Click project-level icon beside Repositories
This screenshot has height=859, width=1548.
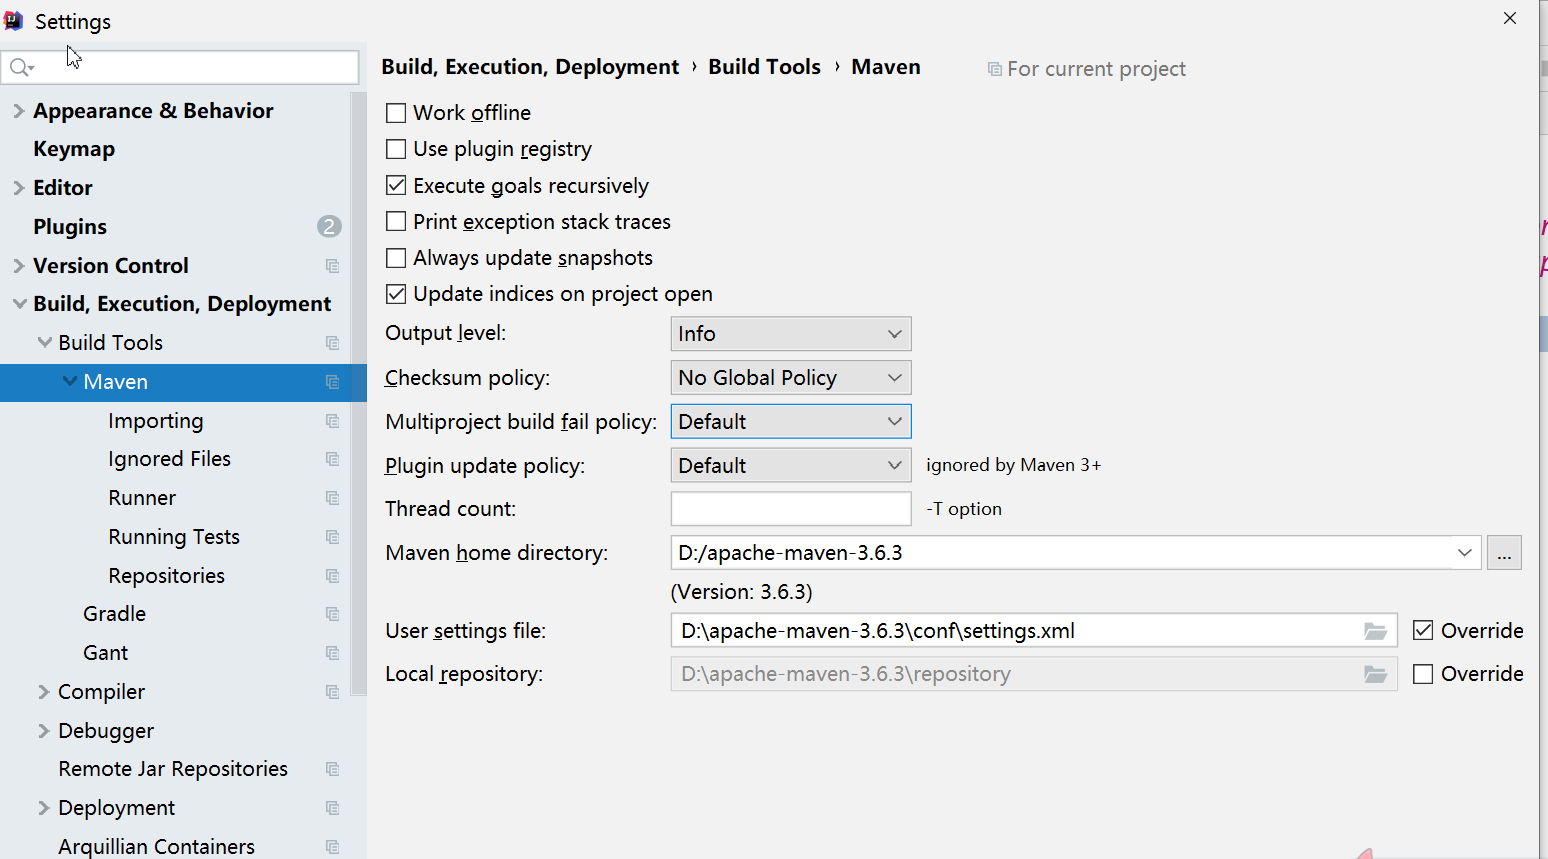[x=332, y=576]
